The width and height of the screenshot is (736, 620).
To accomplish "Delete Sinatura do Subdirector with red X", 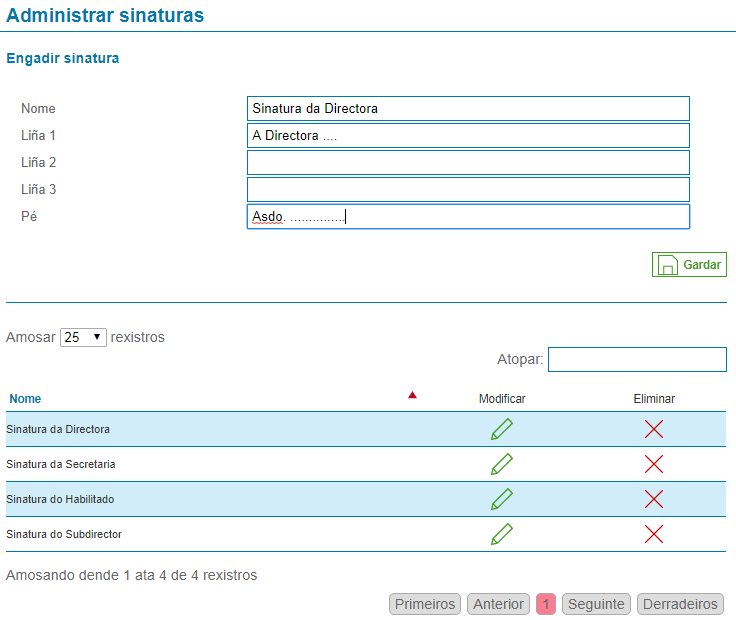I will [654, 534].
